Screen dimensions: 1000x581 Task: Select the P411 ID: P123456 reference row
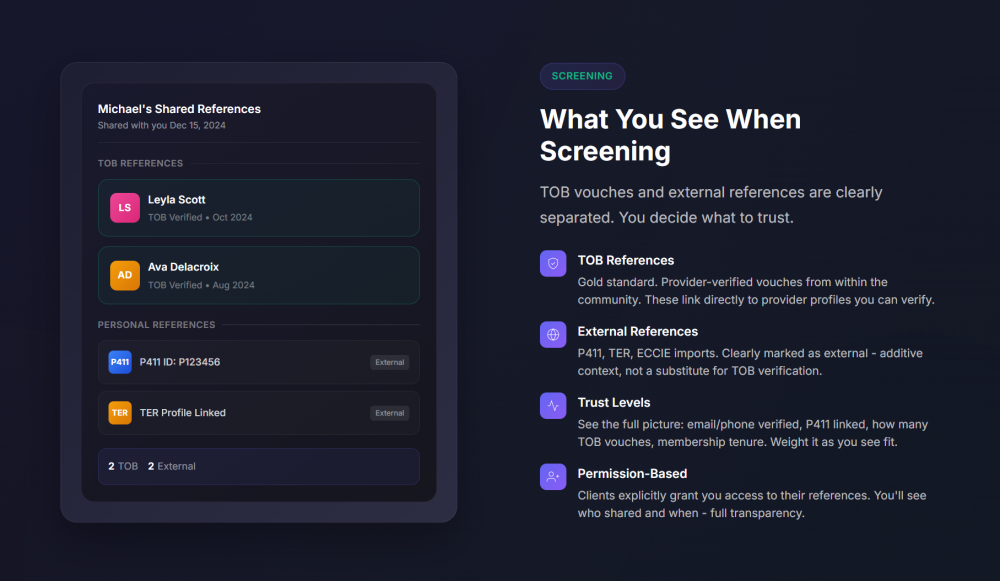click(x=259, y=362)
